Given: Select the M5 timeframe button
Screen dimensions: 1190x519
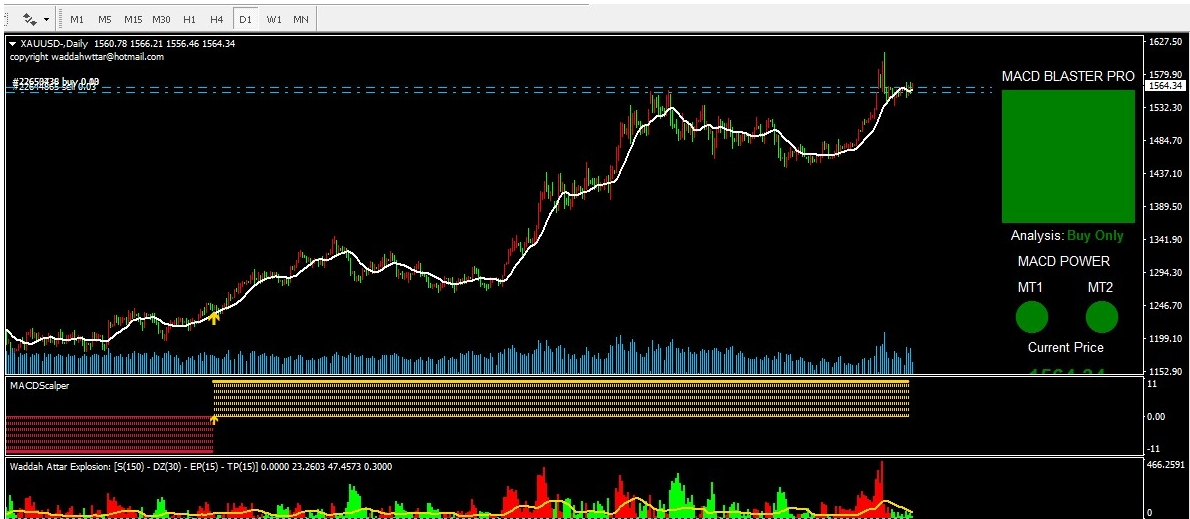Looking at the screenshot, I should pos(105,19).
